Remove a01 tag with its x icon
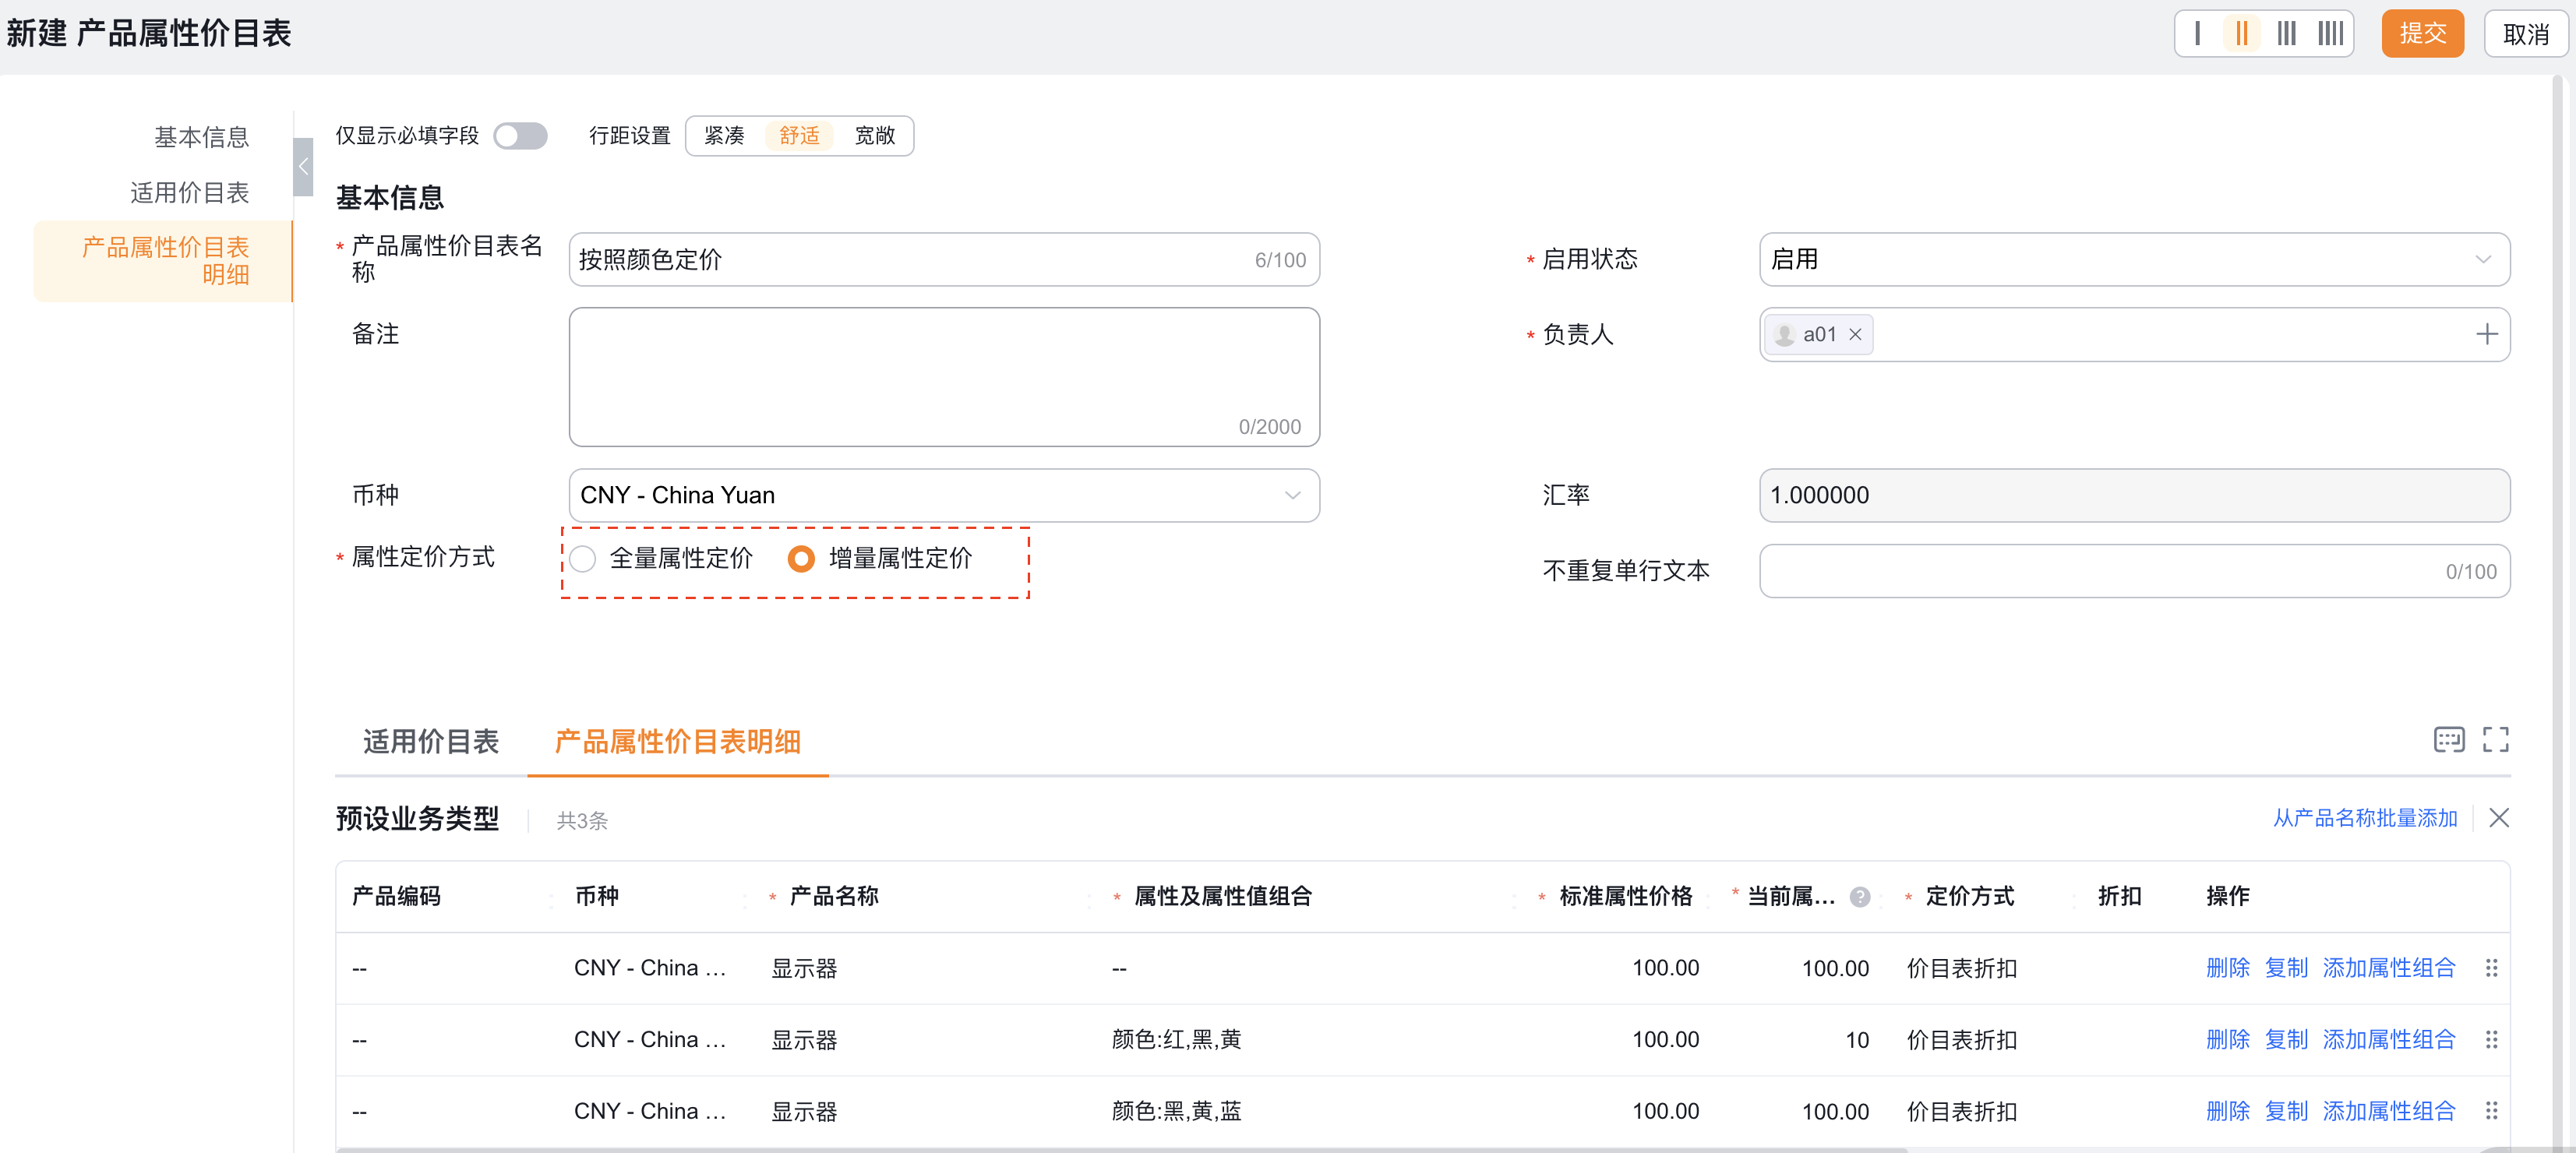This screenshot has height=1153, width=2576. 1855,335
